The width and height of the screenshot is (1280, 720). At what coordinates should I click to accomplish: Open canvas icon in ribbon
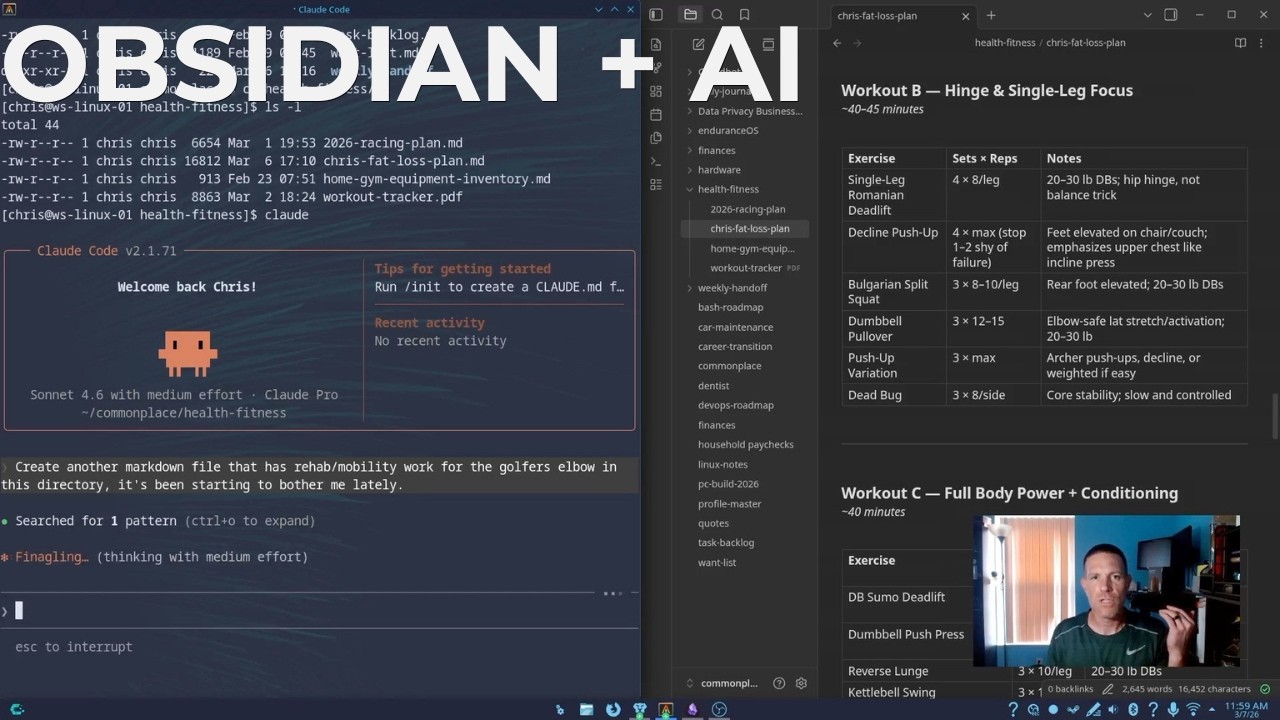click(656, 91)
